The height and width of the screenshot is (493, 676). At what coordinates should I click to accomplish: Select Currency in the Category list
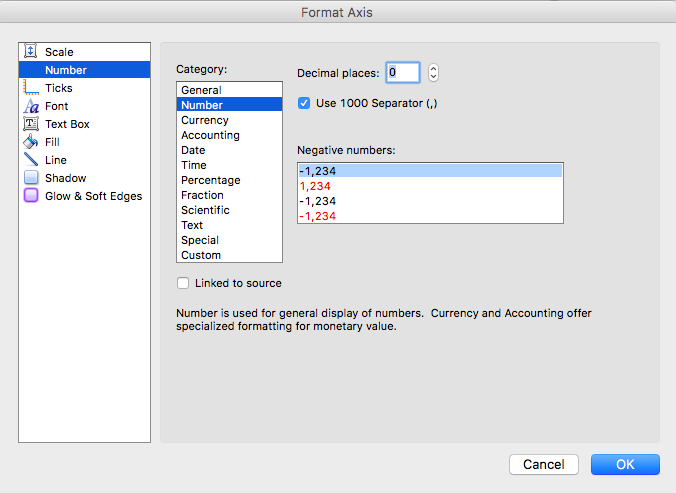205,120
